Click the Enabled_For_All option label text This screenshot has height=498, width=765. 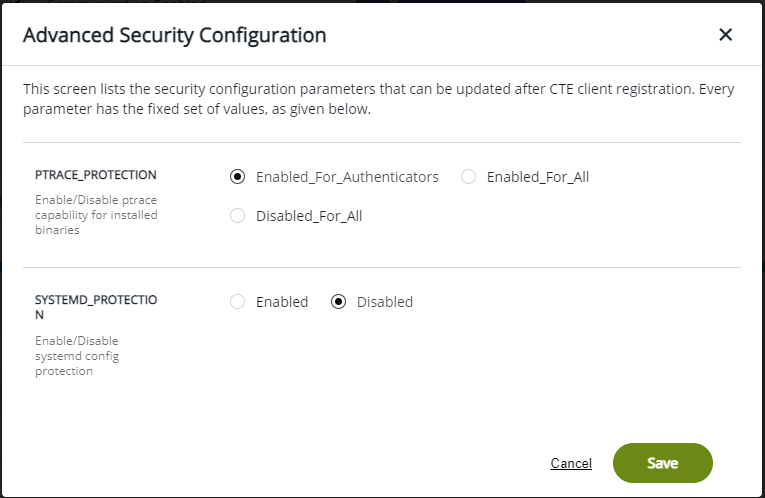(x=537, y=177)
